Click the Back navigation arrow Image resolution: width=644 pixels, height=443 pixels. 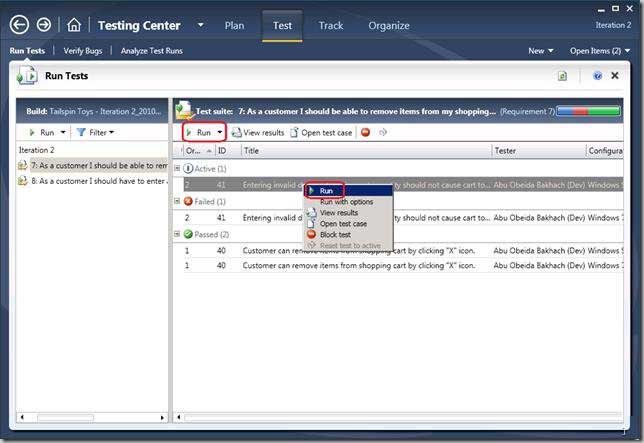20,25
